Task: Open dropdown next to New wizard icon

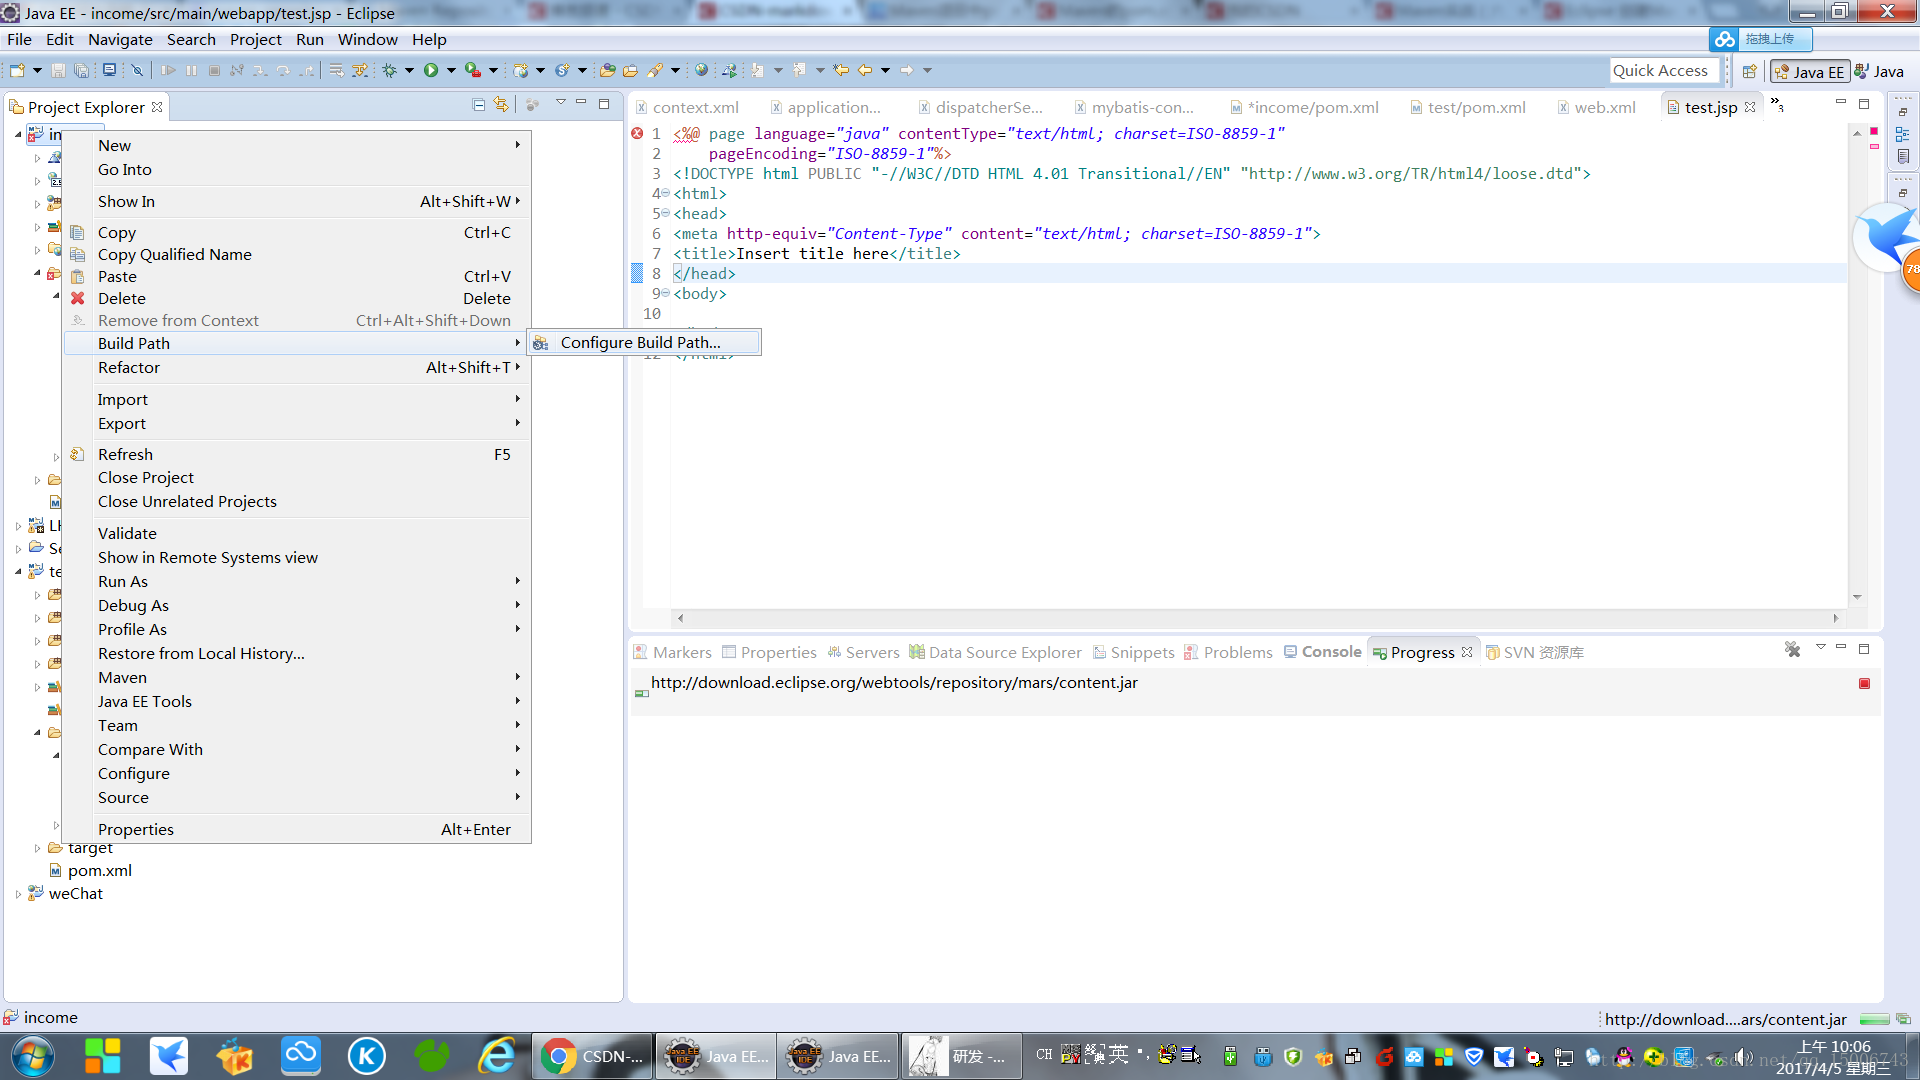Action: (x=37, y=70)
